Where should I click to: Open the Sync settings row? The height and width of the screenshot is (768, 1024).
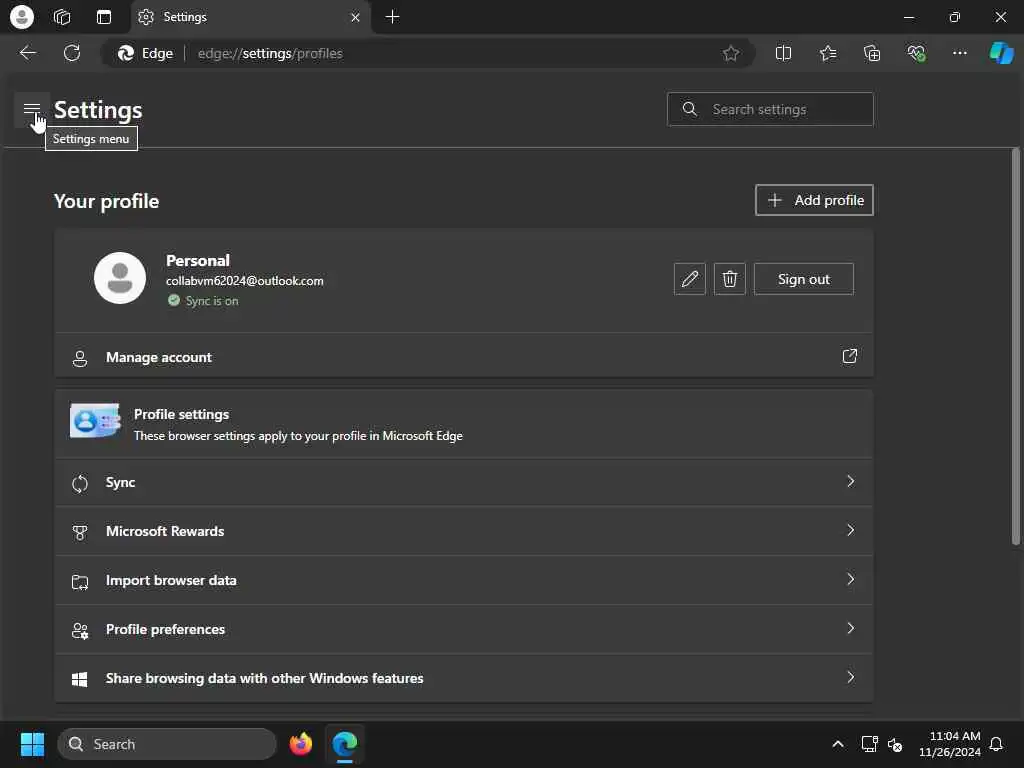[464, 482]
